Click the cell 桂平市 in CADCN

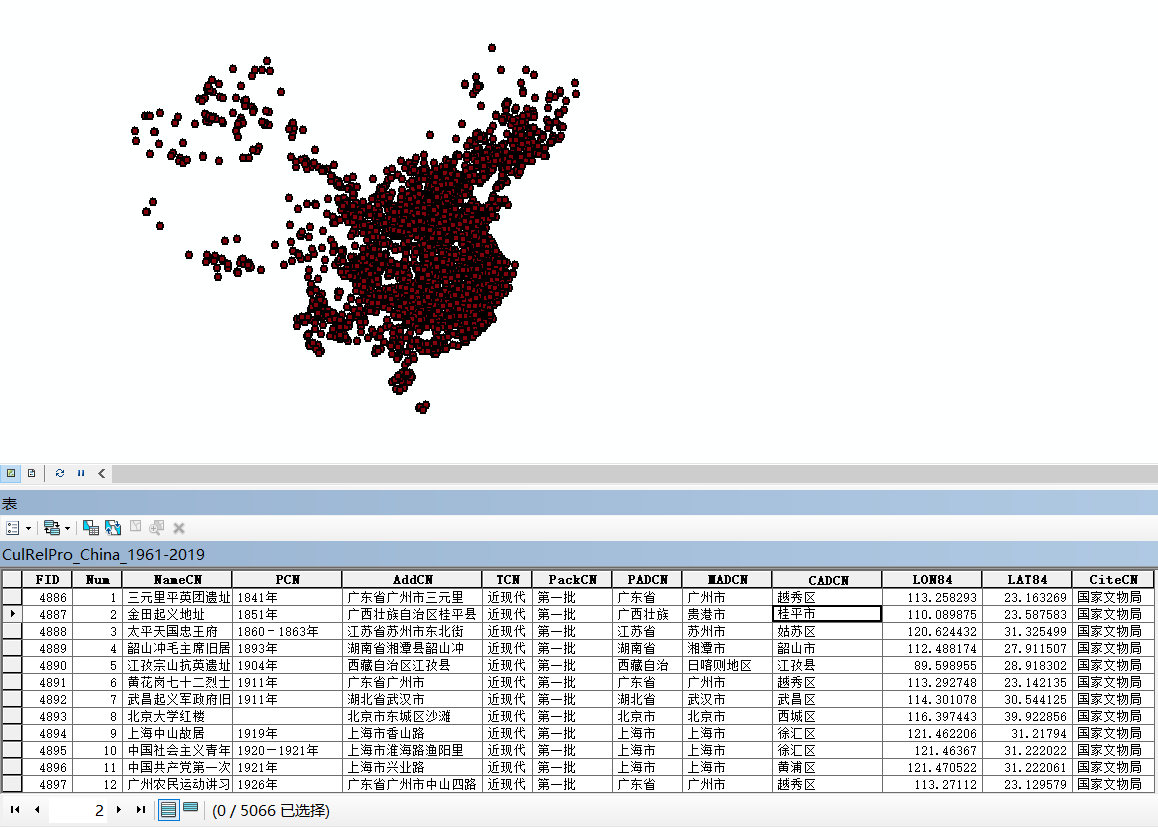827,614
